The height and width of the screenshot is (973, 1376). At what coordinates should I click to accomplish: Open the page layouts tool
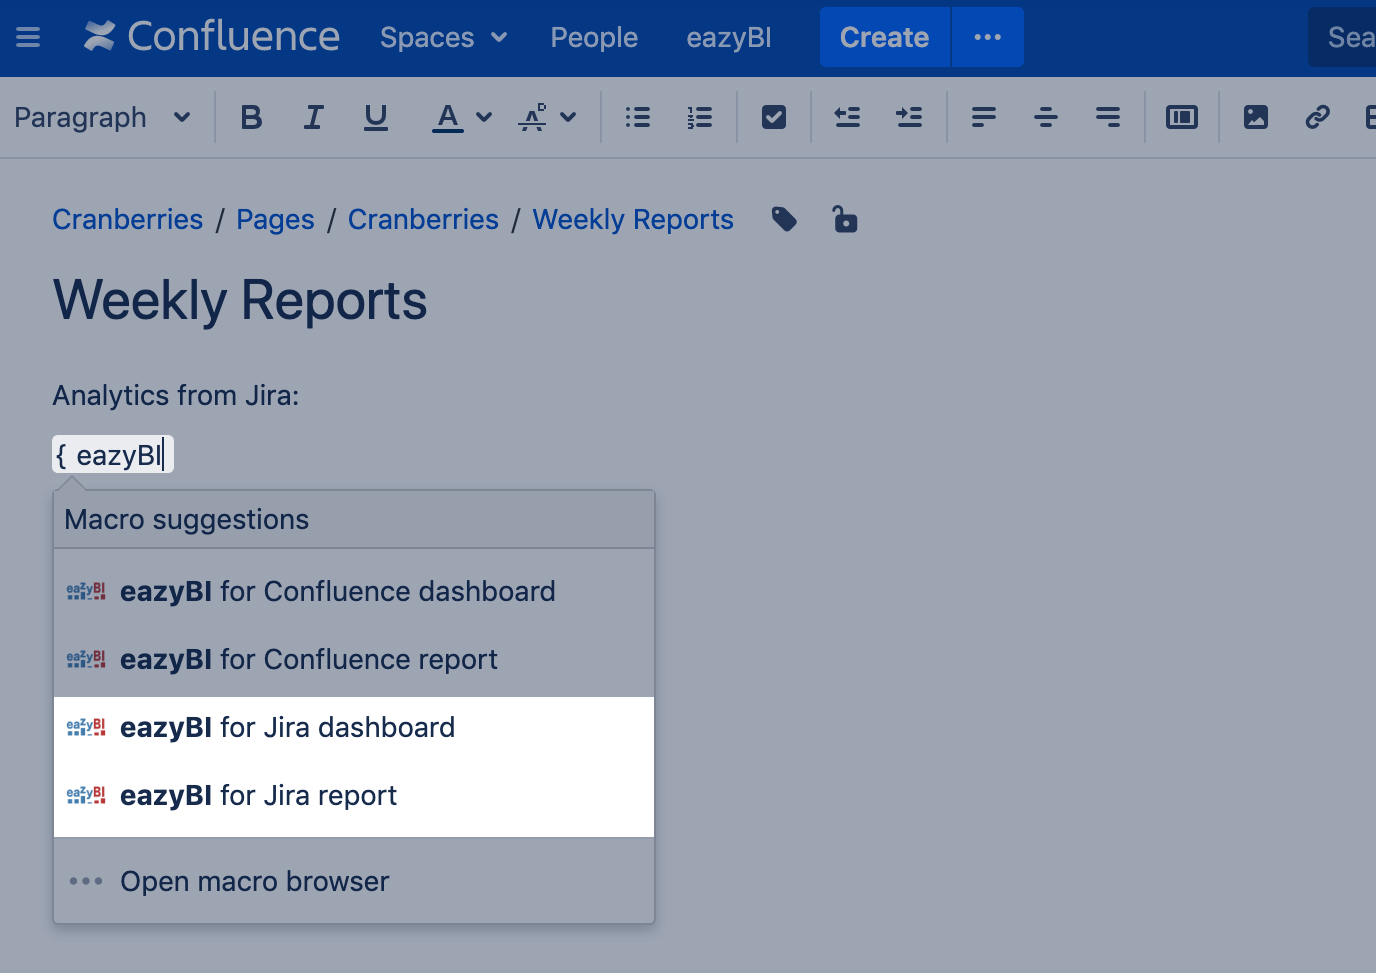(1181, 117)
